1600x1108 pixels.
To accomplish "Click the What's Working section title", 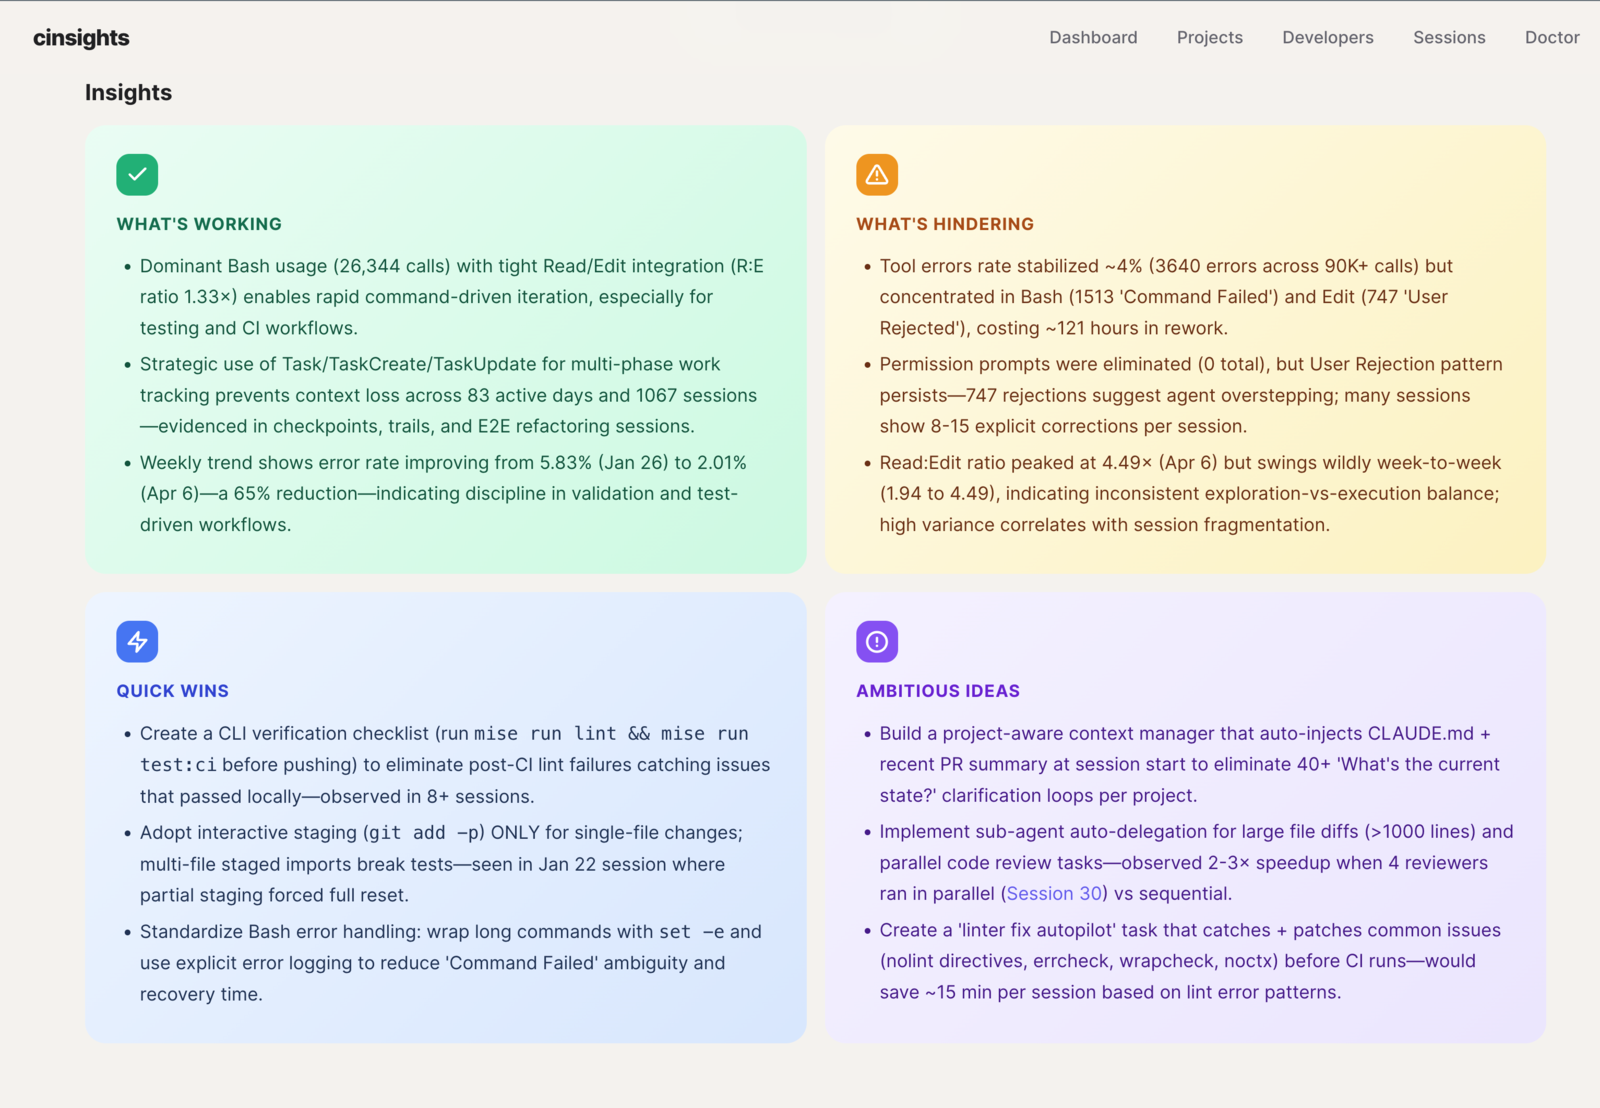I will [x=200, y=224].
